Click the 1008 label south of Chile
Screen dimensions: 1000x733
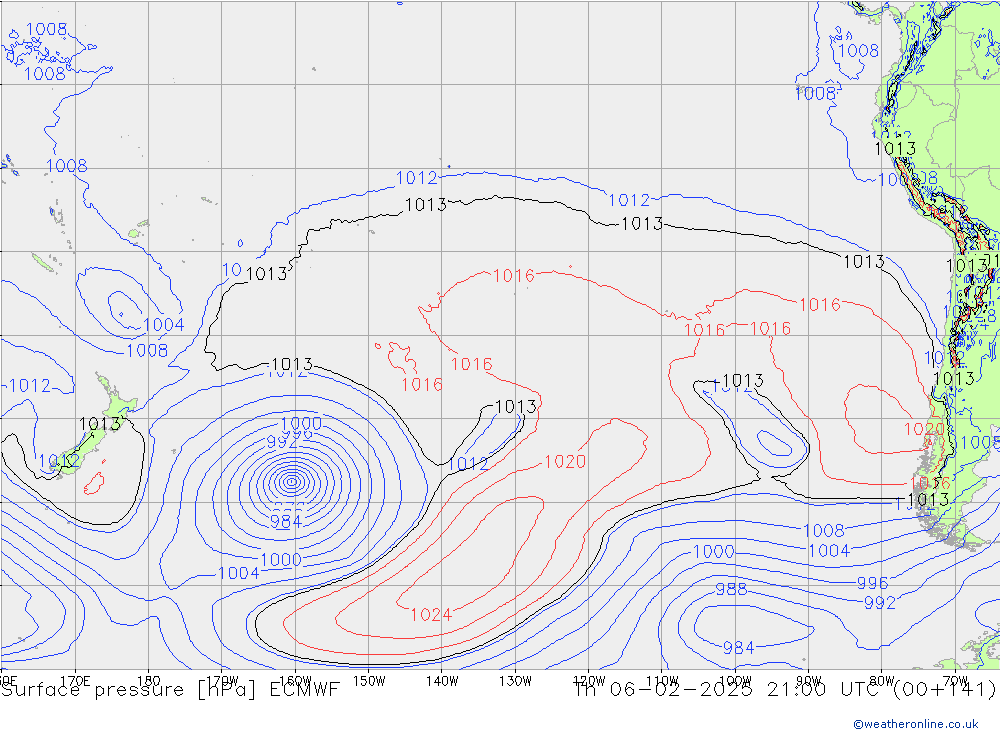point(823,530)
